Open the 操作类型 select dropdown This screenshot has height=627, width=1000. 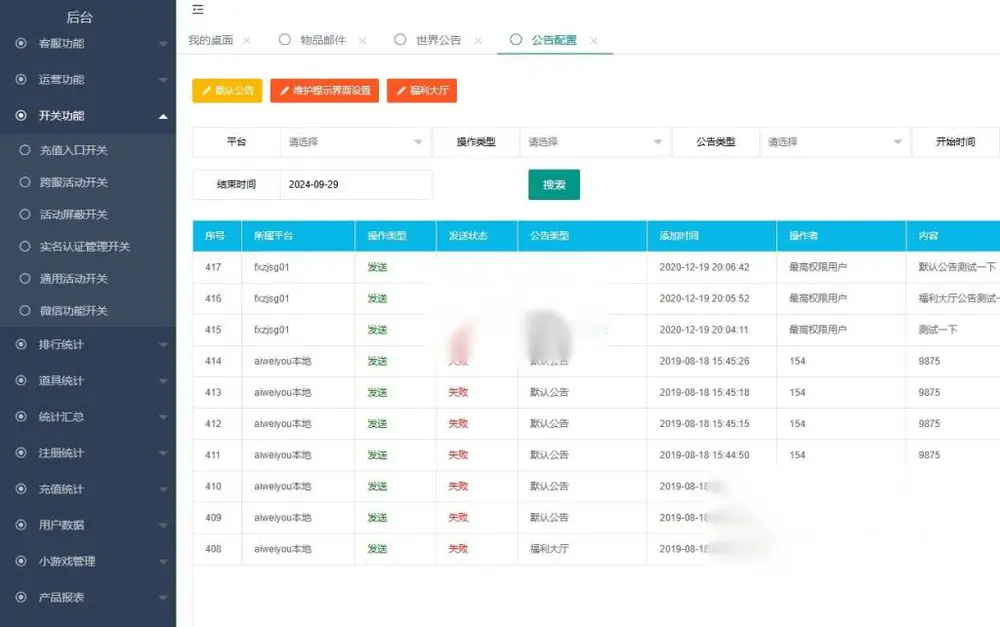click(x=595, y=142)
